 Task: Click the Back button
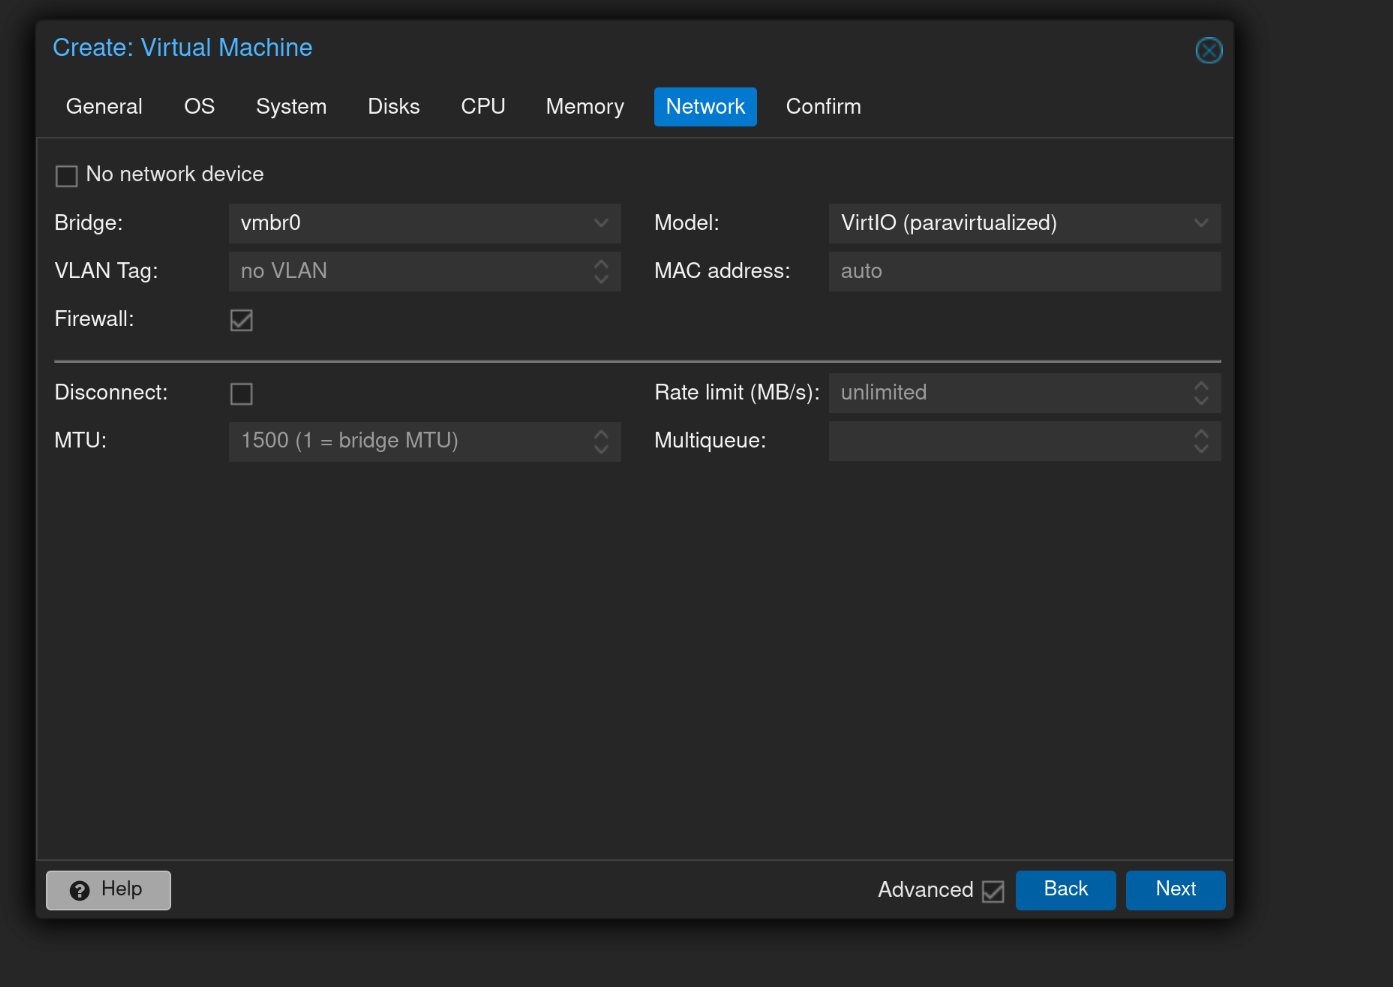pyautogui.click(x=1066, y=890)
